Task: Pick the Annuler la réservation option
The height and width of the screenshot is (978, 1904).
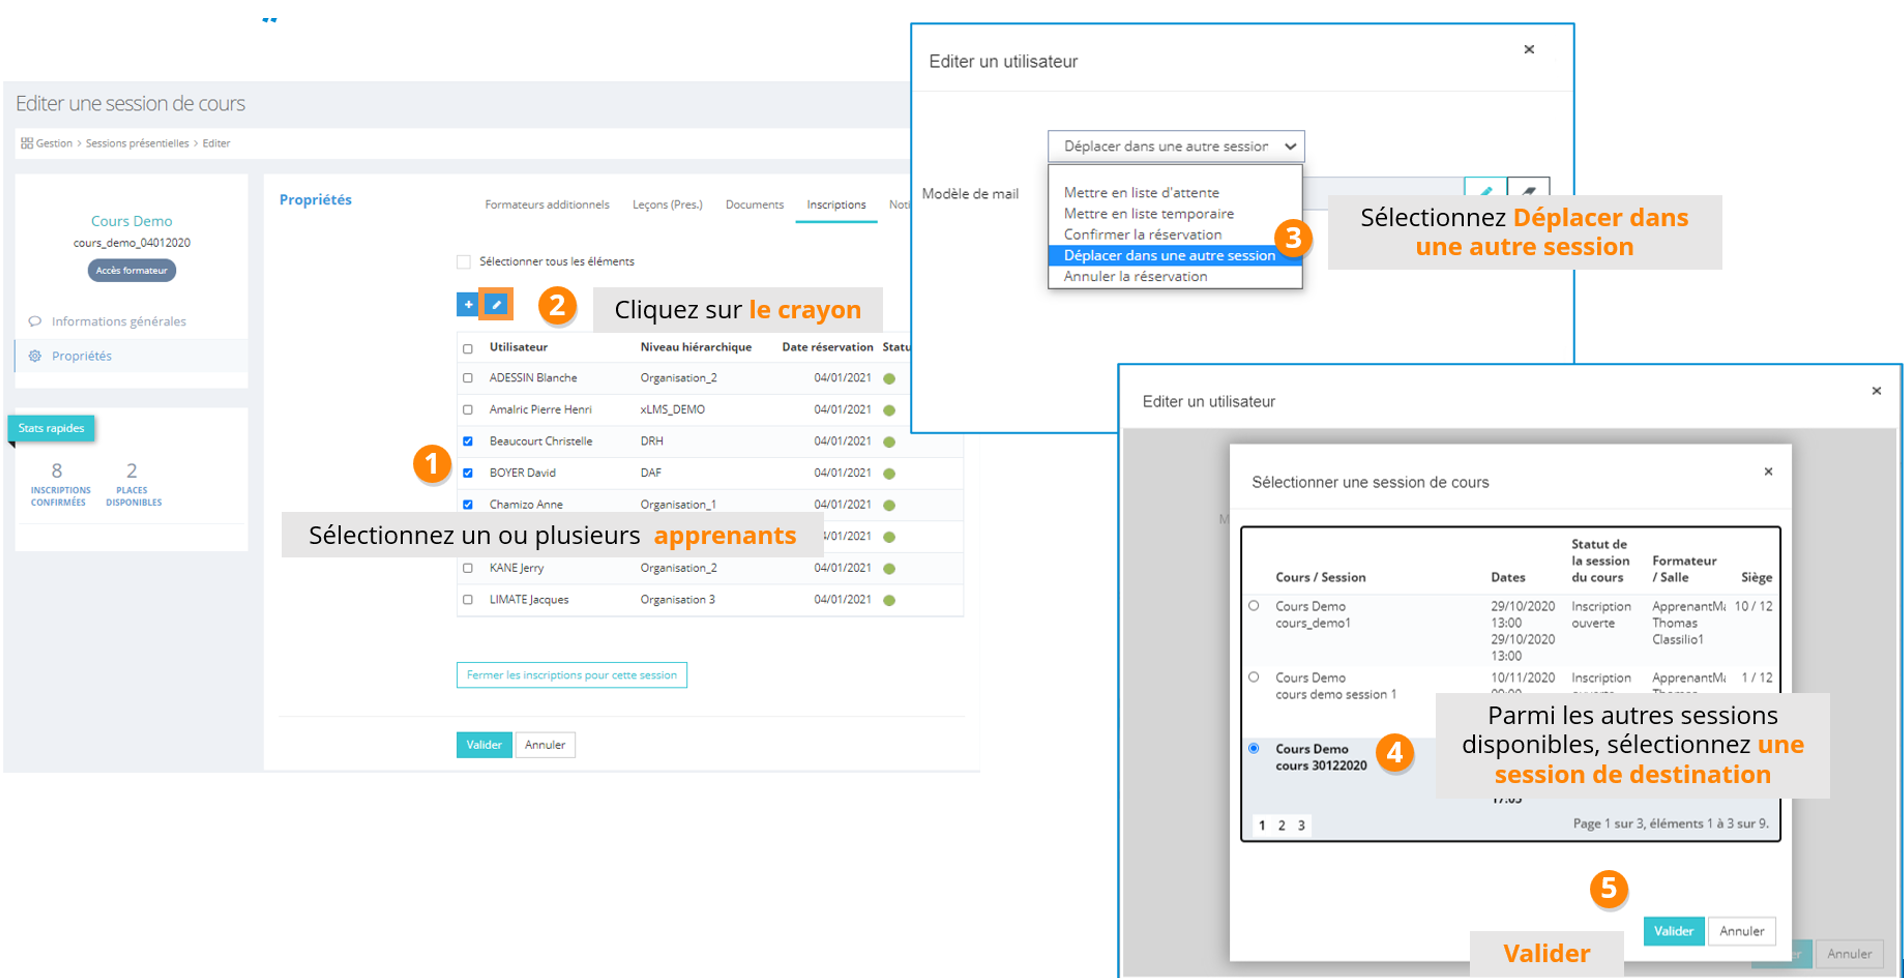Action: [1135, 276]
